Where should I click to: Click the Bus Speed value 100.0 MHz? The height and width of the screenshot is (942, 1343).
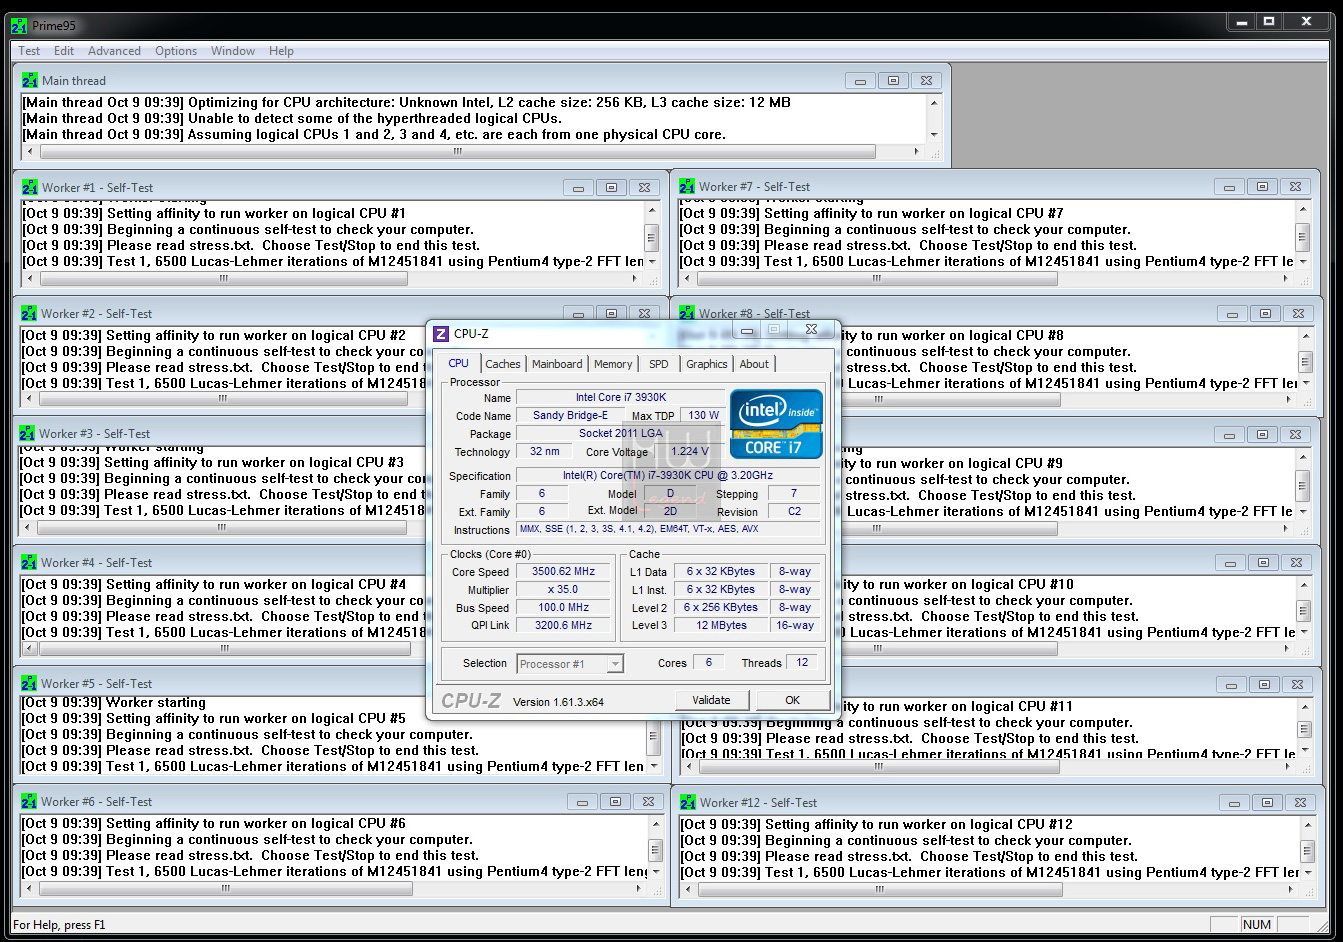click(x=563, y=608)
